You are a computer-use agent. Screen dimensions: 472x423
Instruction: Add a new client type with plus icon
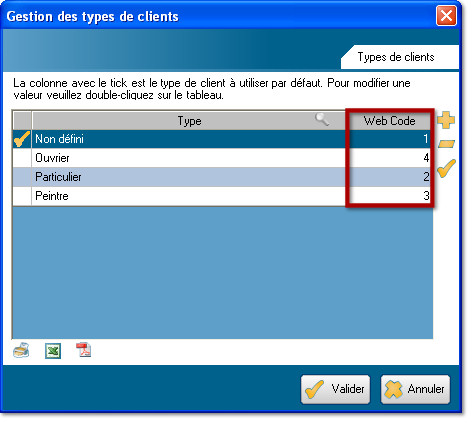[x=446, y=120]
